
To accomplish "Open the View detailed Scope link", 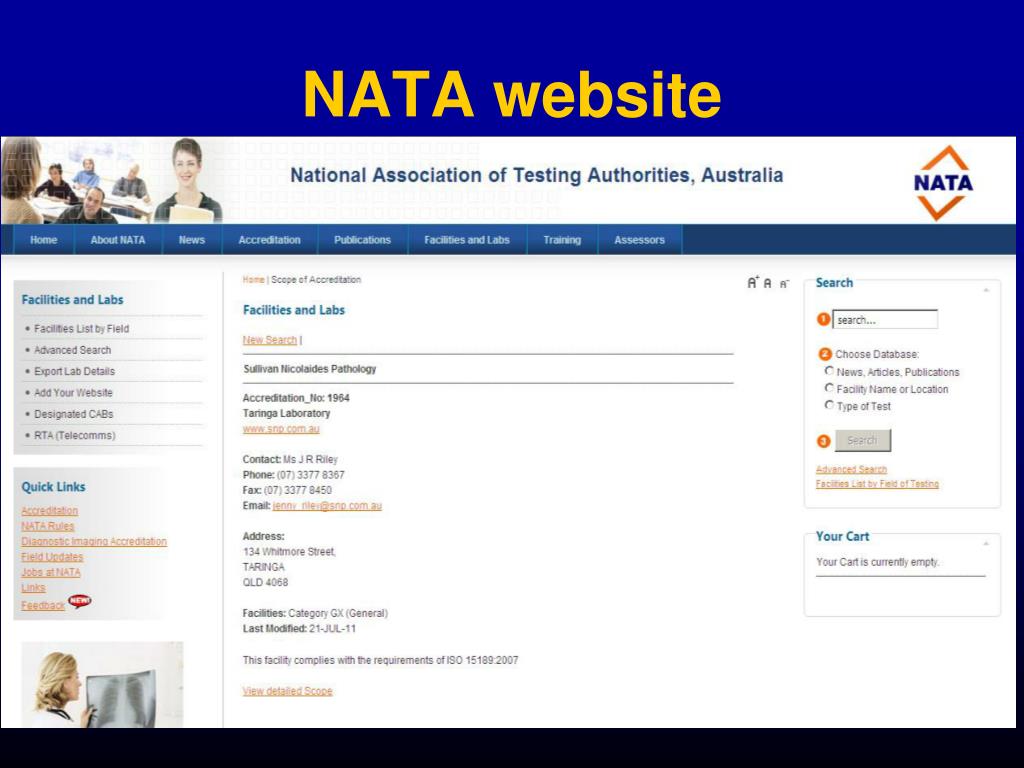I will 287,690.
